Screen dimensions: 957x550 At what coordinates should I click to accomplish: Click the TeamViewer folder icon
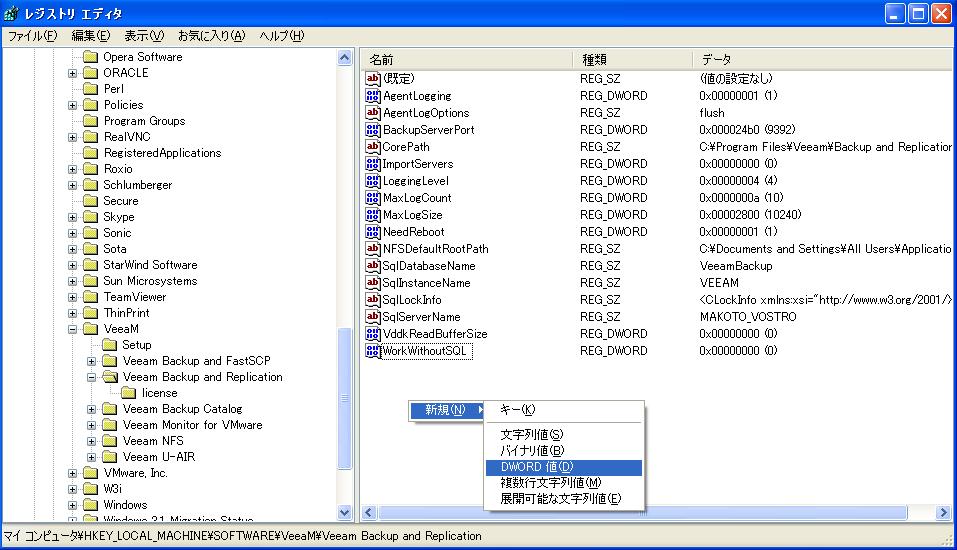(x=90, y=297)
